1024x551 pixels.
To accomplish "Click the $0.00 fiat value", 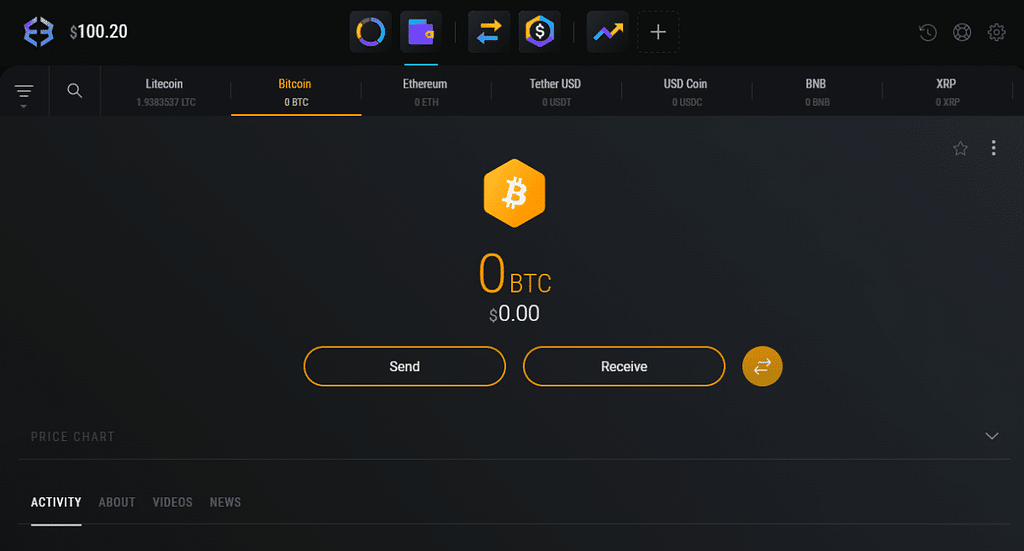I will 515,313.
